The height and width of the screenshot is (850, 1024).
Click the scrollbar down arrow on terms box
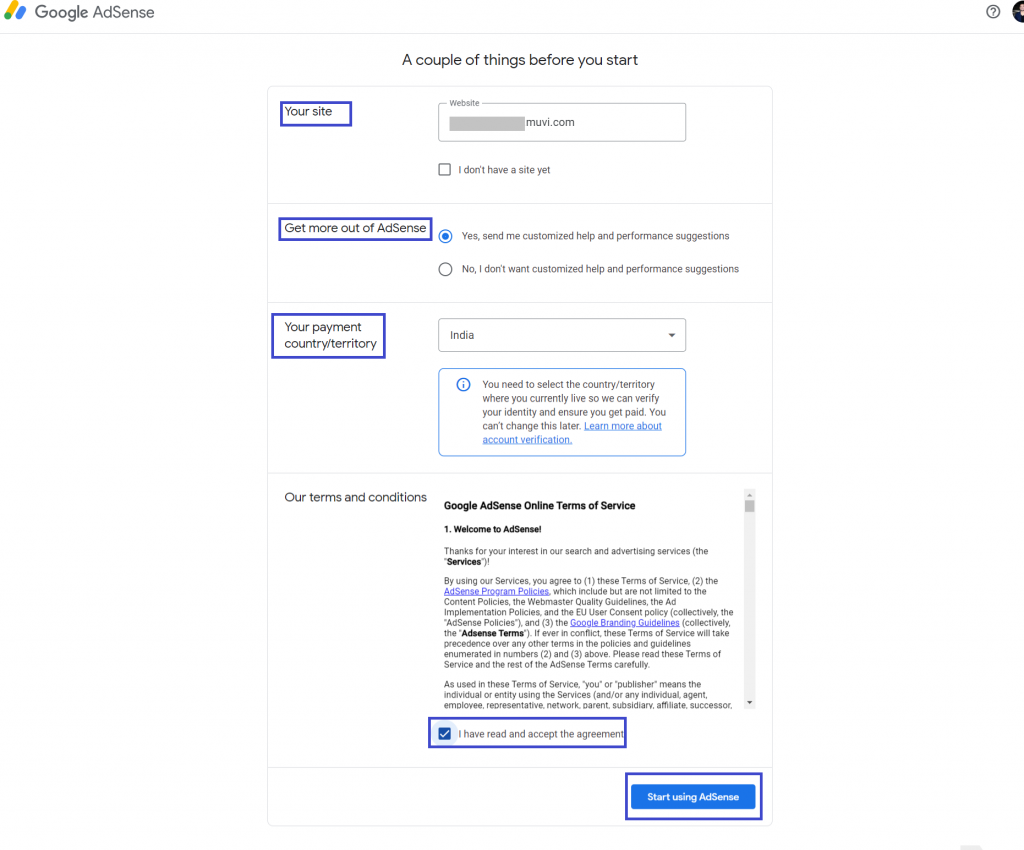coord(749,703)
